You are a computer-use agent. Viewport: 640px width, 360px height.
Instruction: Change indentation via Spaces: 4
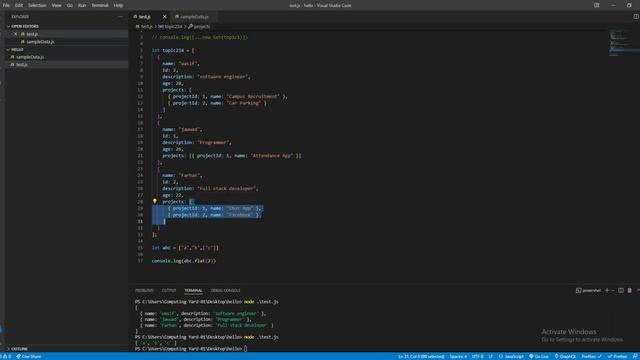(x=458, y=356)
